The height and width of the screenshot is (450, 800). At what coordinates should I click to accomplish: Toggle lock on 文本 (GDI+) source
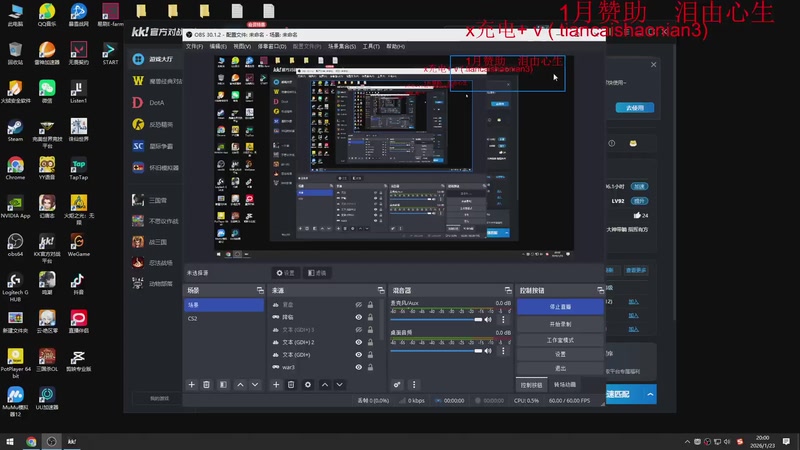370,355
